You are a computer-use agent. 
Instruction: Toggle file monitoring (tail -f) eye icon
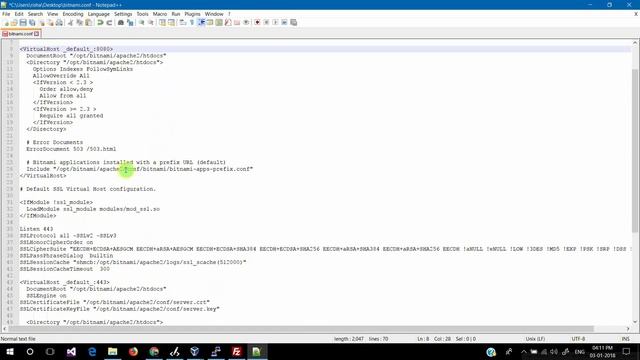[x=246, y=22]
